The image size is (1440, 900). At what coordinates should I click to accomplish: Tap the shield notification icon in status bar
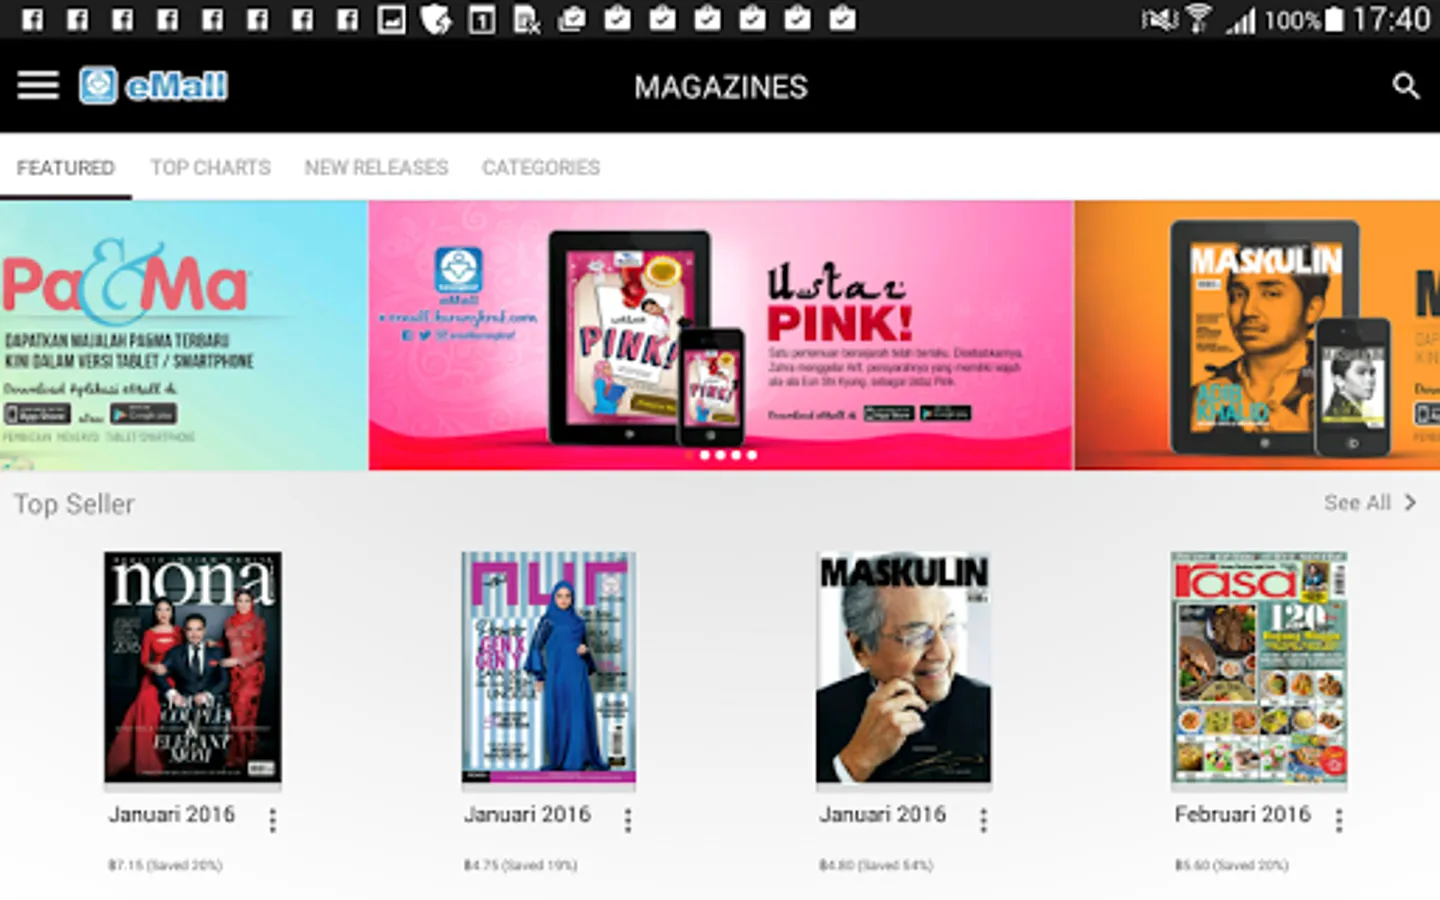[x=436, y=19]
